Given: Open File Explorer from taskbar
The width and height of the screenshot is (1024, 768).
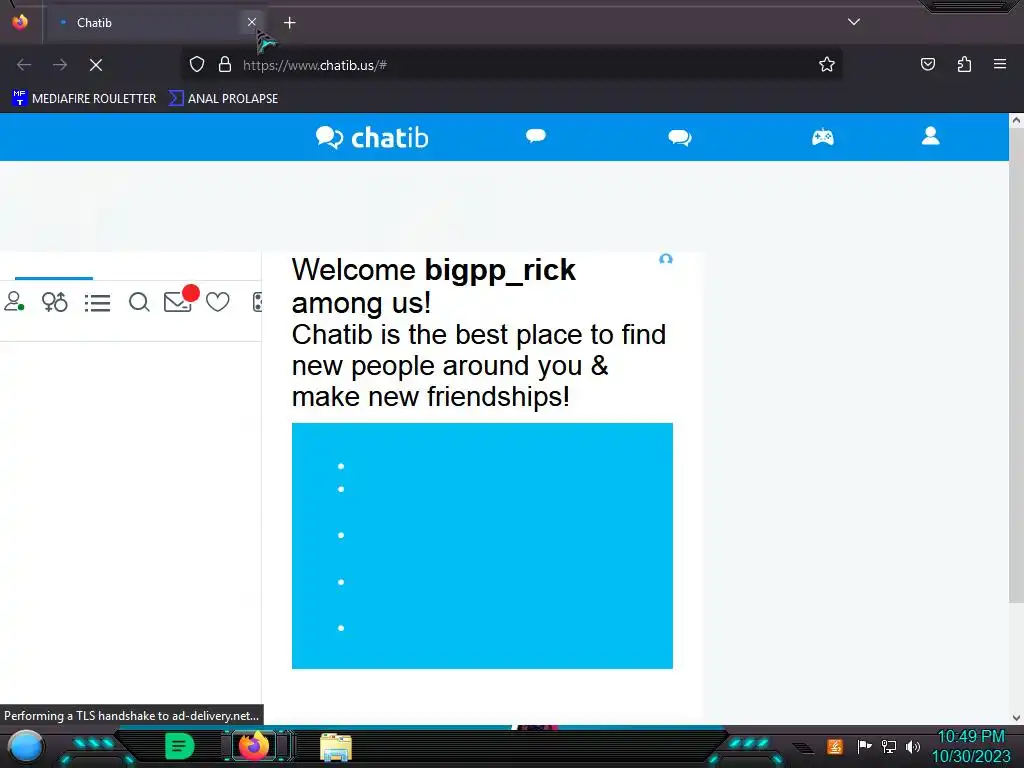Looking at the screenshot, I should coord(336,747).
